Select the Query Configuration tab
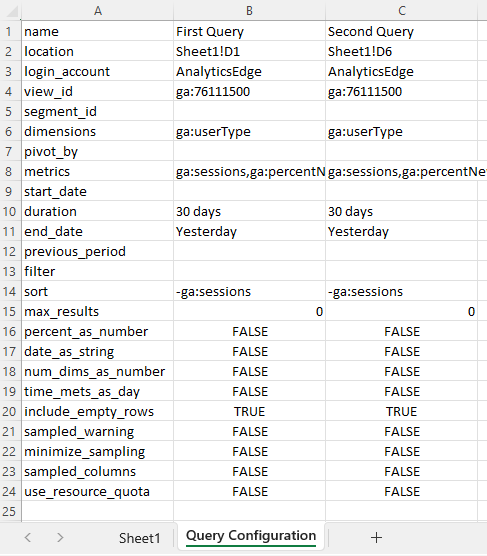The height and width of the screenshot is (556, 487). tap(251, 536)
